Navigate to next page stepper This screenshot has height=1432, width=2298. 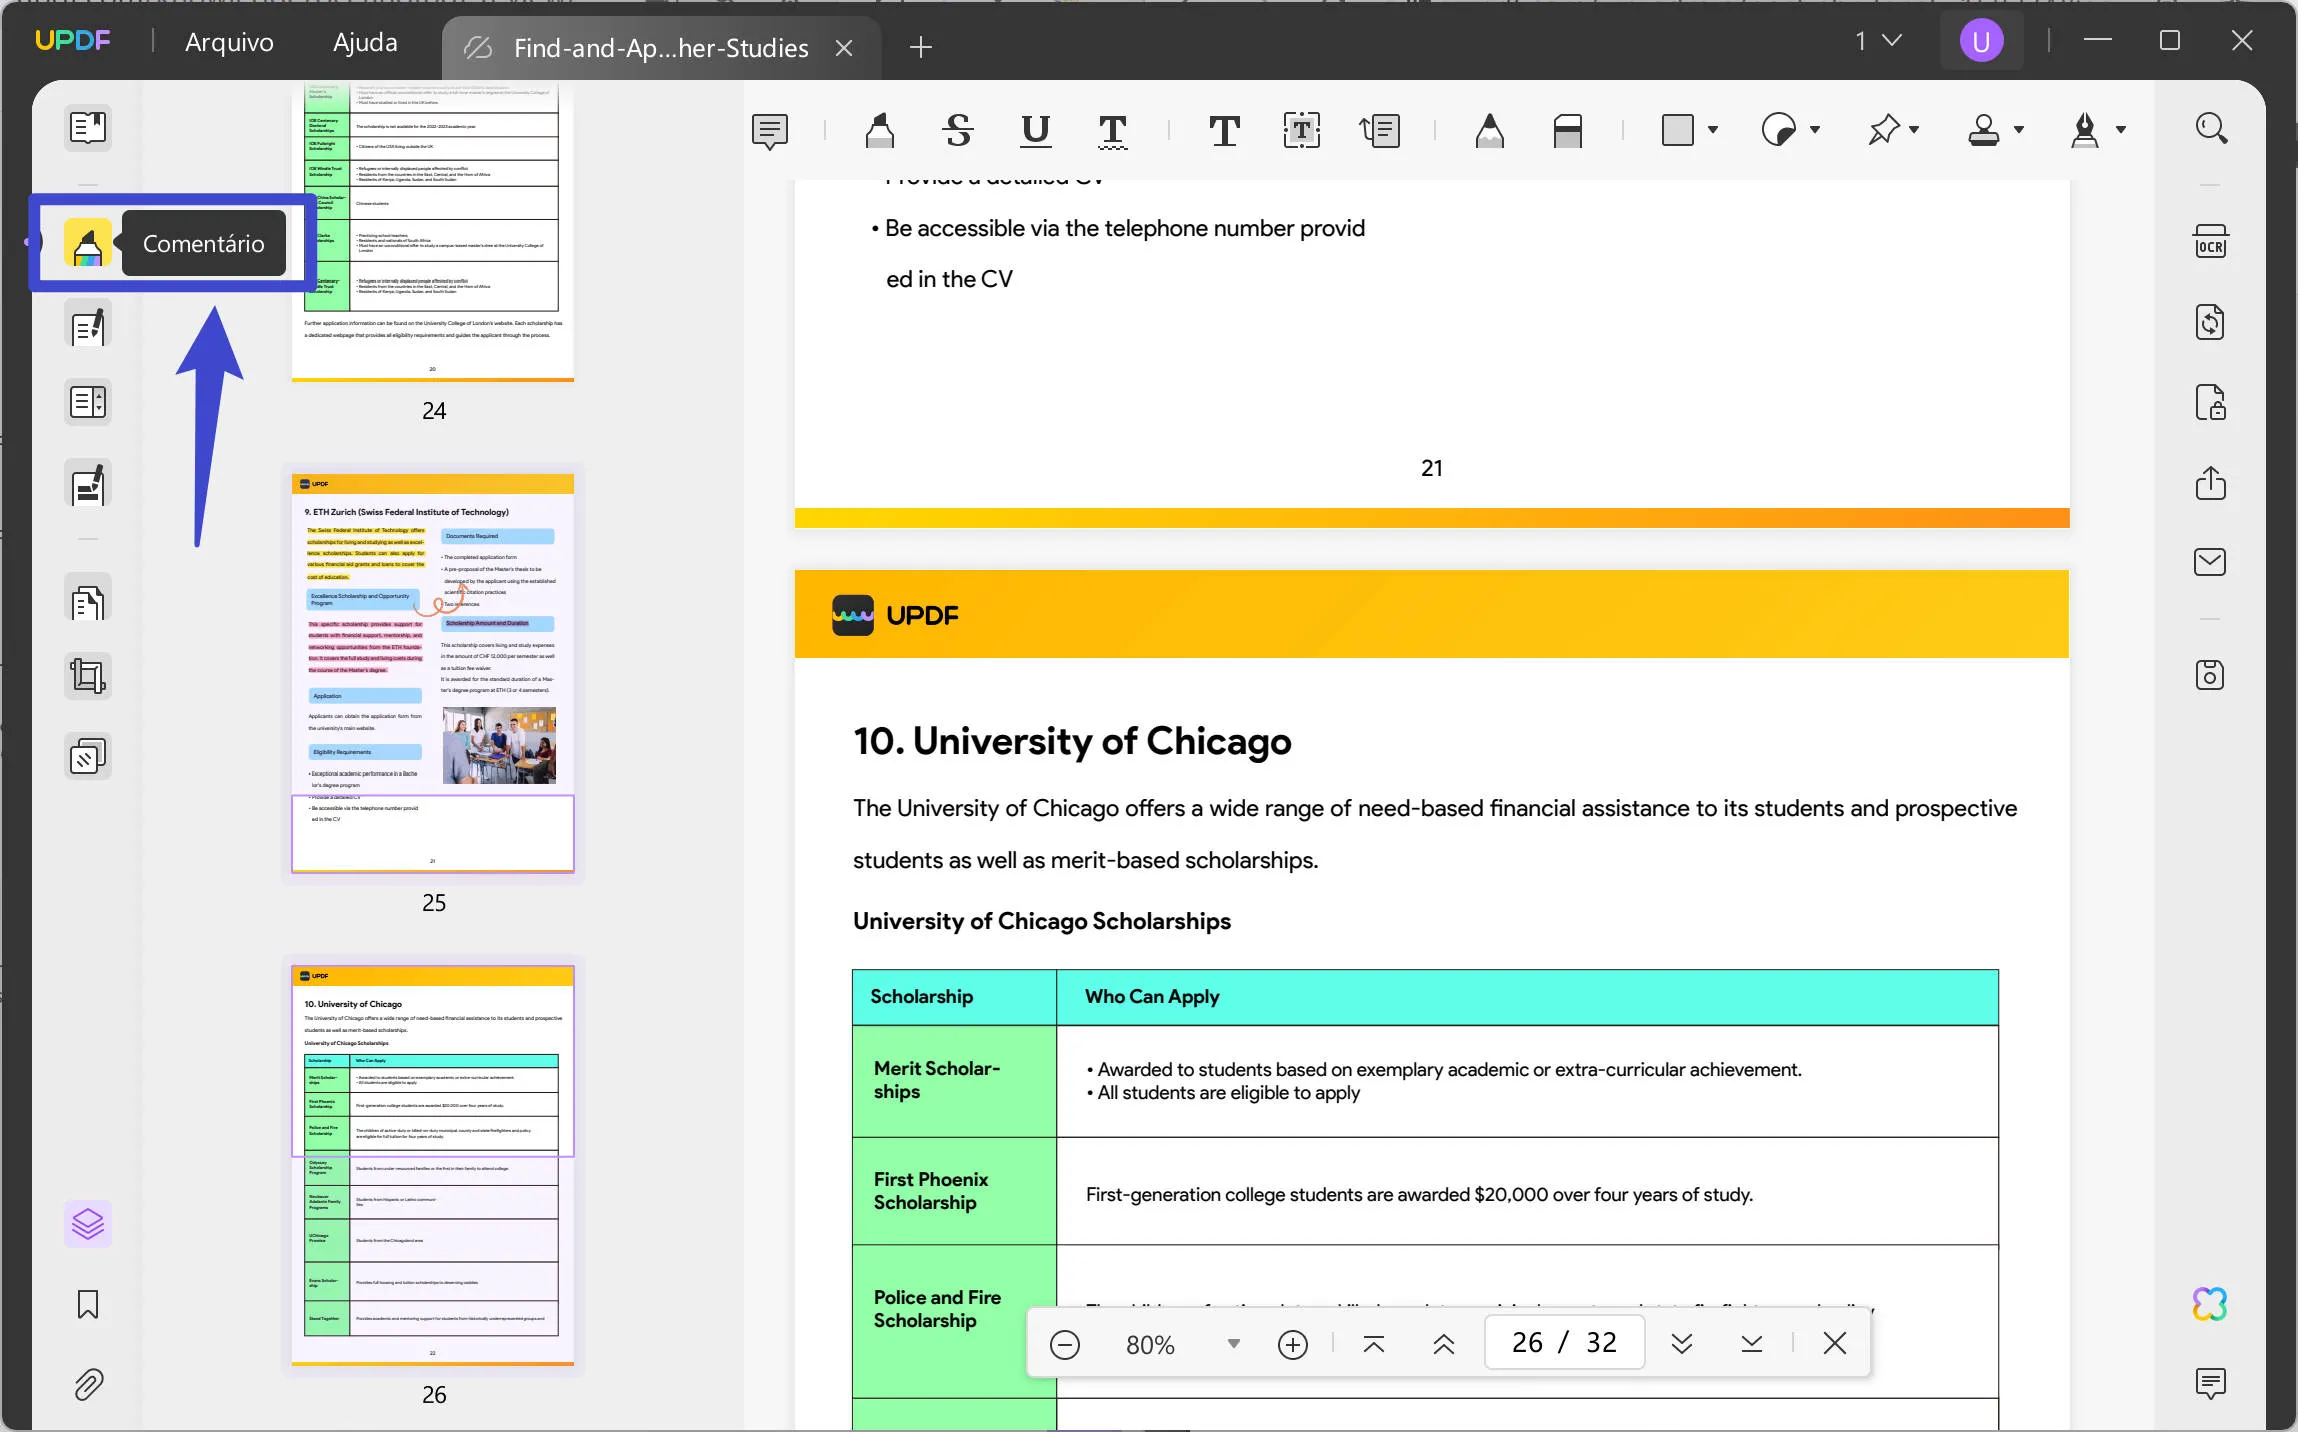1683,1343
